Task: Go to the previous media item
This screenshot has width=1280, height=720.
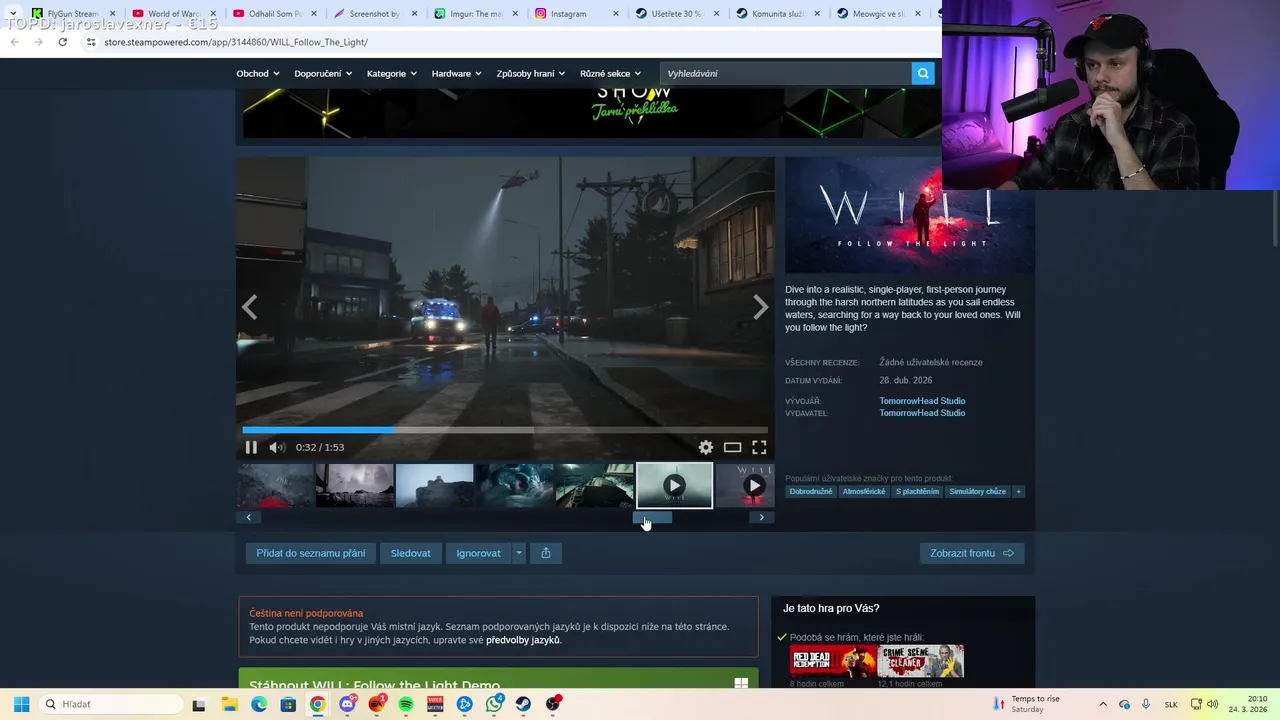Action: (250, 307)
